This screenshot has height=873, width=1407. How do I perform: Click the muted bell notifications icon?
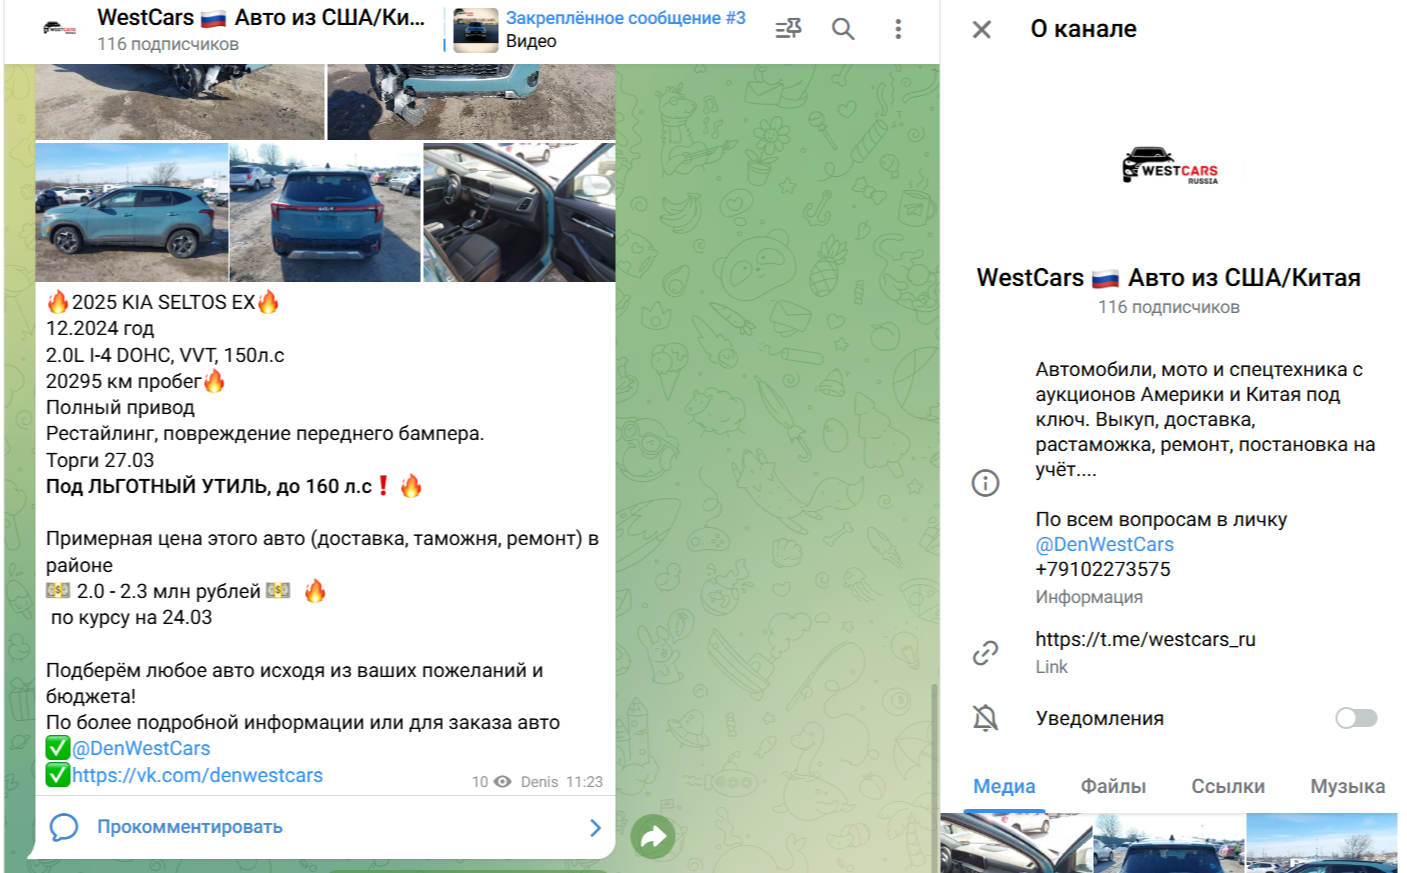(x=985, y=718)
